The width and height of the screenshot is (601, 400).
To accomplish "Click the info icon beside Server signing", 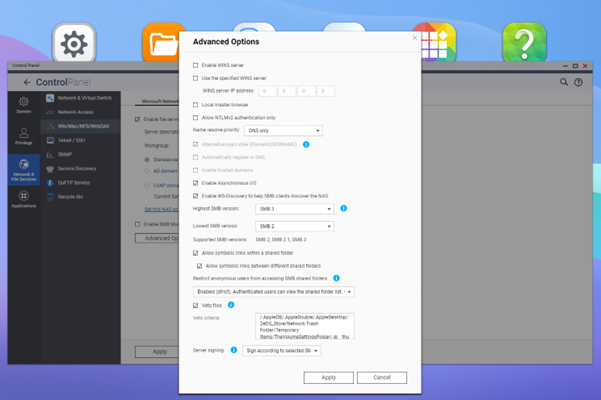I will 234,350.
